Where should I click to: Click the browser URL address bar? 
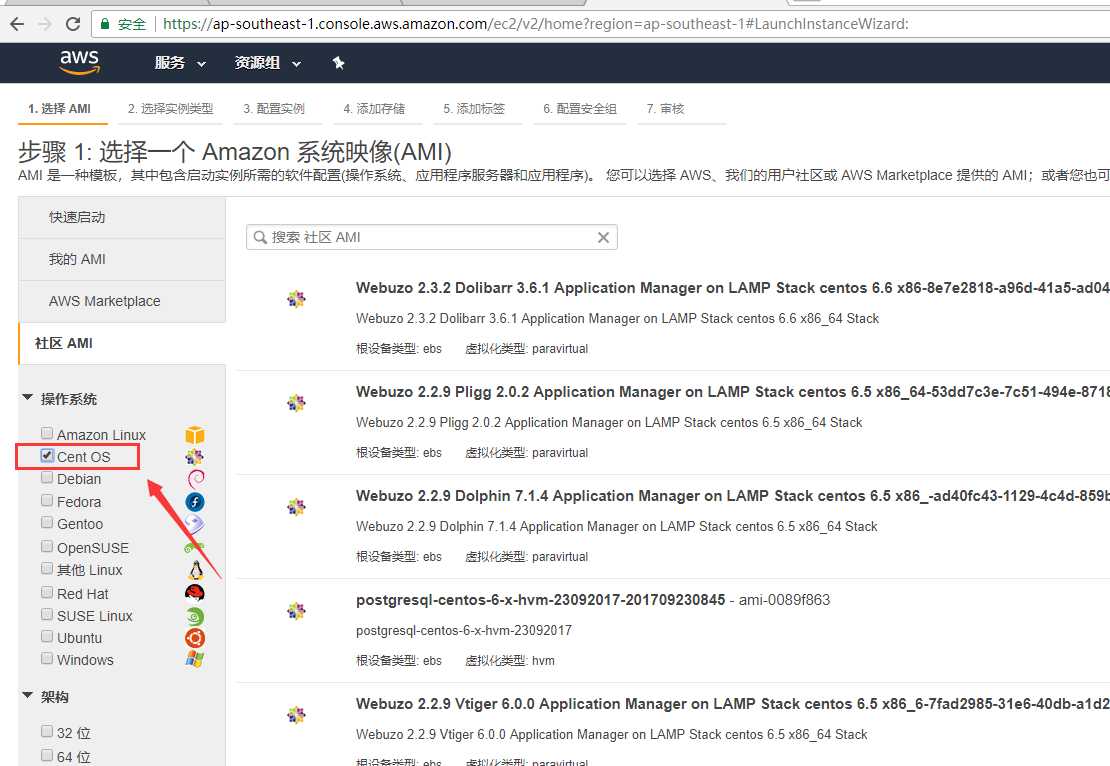pyautogui.click(x=602, y=24)
